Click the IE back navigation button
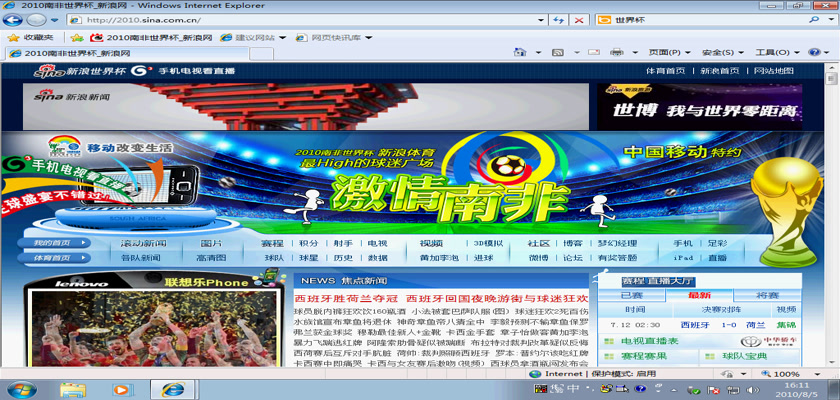This screenshot has width=840, height=400. [17, 19]
